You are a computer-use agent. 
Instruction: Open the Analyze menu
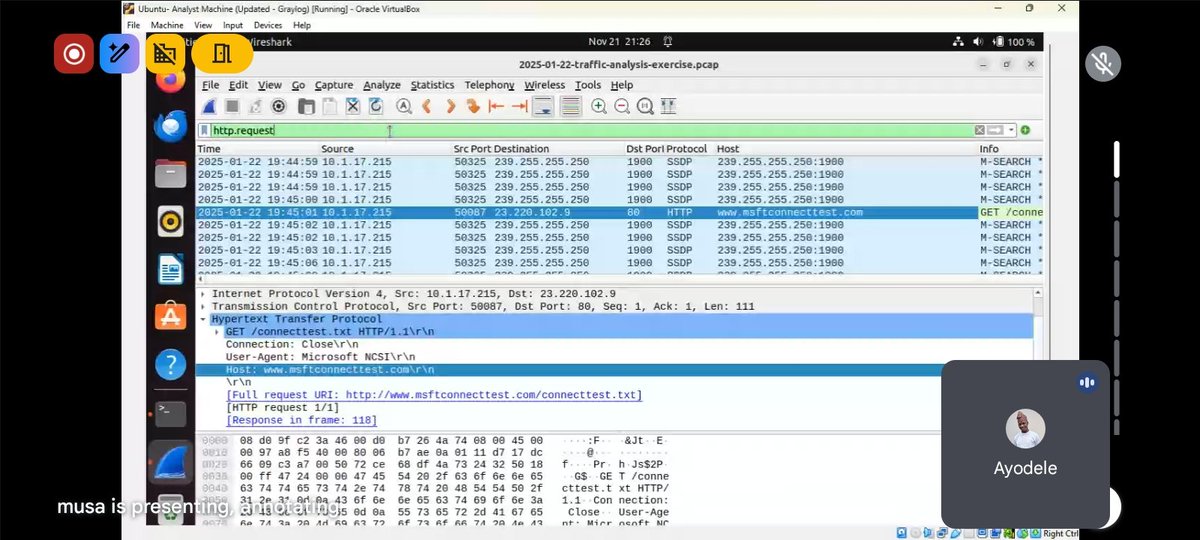click(x=382, y=85)
